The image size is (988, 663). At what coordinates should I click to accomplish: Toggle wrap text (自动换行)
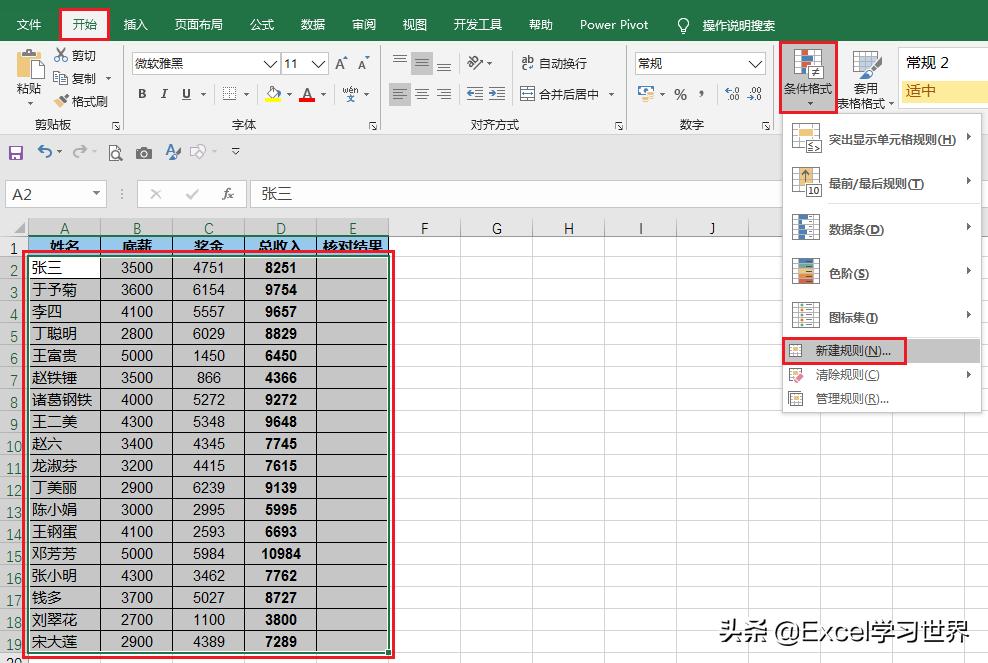point(553,63)
